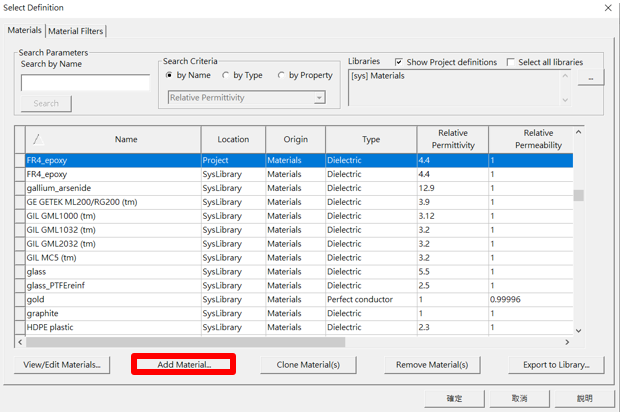Switch to the Material Filters tab
This screenshot has height=412, width=621.
[76, 31]
